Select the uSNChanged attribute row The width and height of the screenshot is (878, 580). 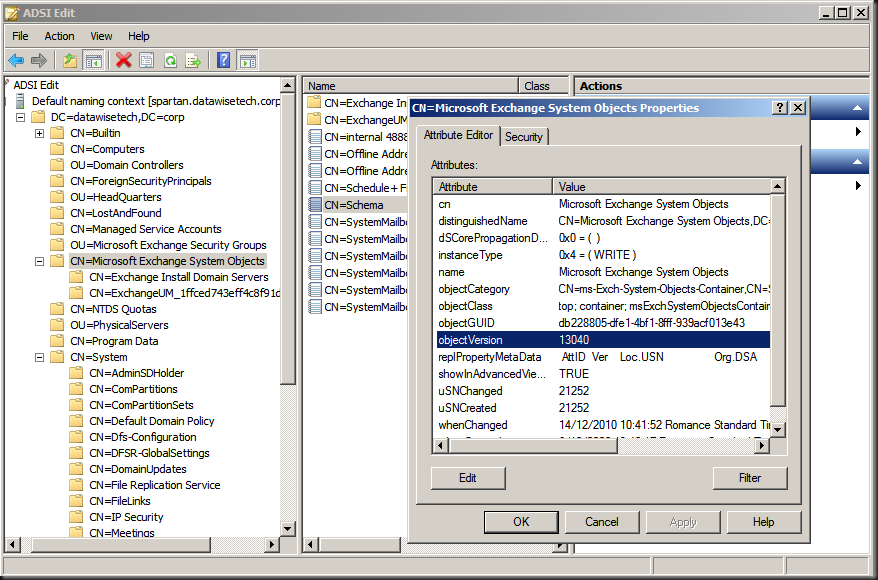pyautogui.click(x=603, y=391)
